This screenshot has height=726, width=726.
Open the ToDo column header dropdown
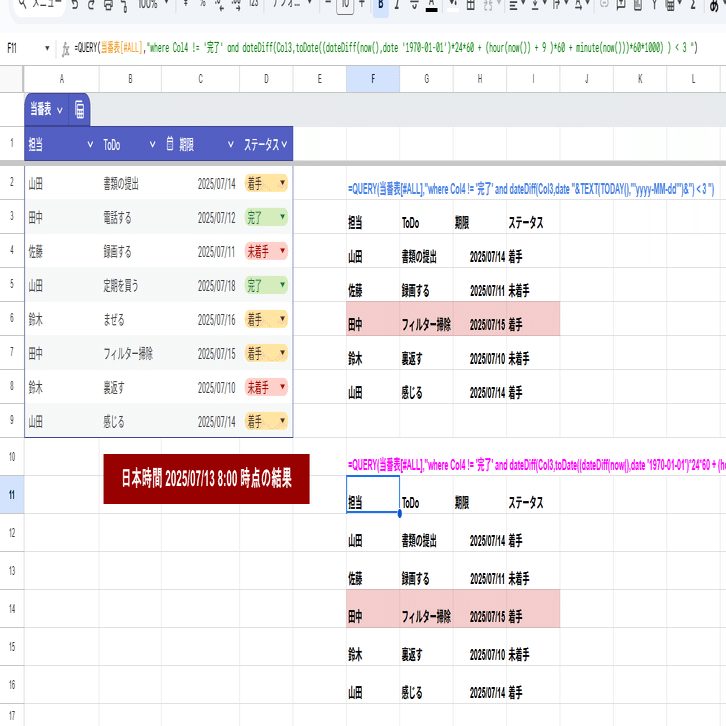[x=152, y=144]
